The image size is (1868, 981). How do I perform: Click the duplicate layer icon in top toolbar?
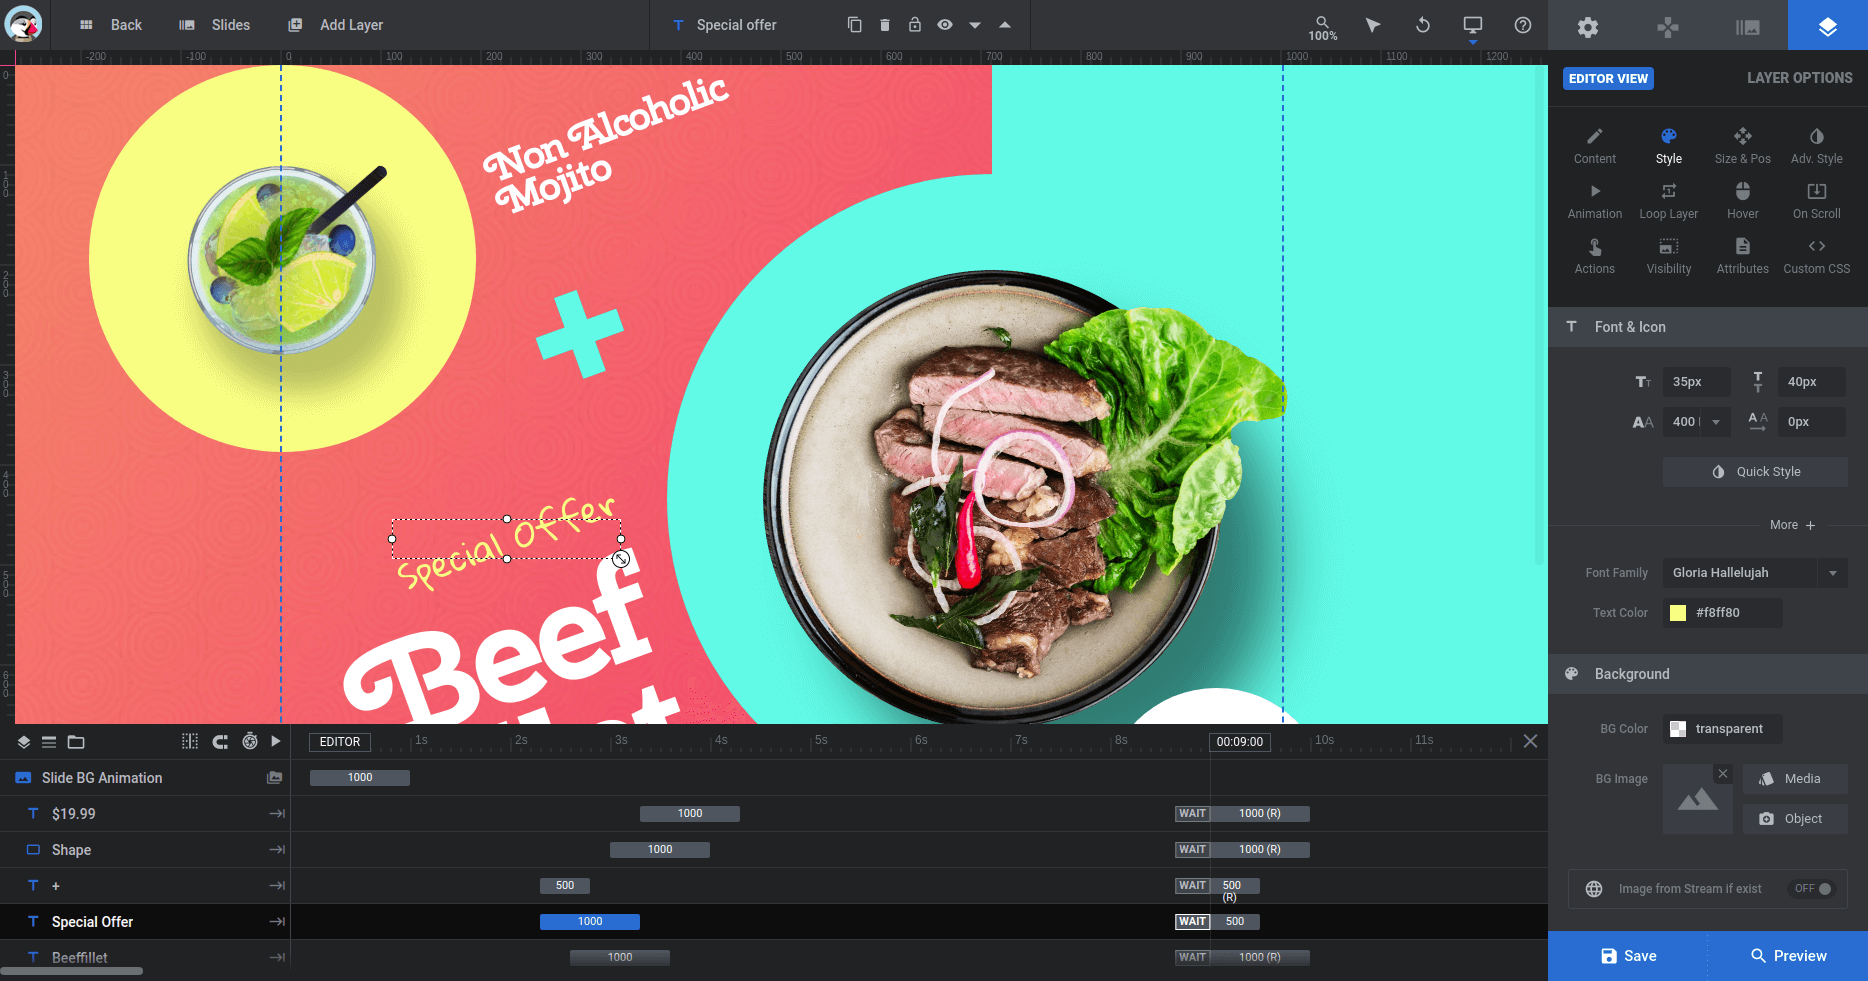click(854, 25)
